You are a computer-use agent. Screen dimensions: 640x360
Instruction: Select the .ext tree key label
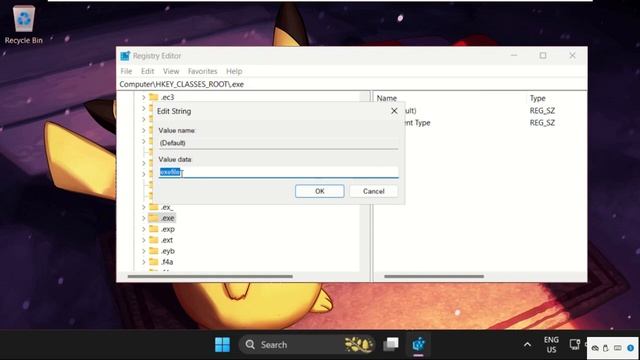(167, 240)
